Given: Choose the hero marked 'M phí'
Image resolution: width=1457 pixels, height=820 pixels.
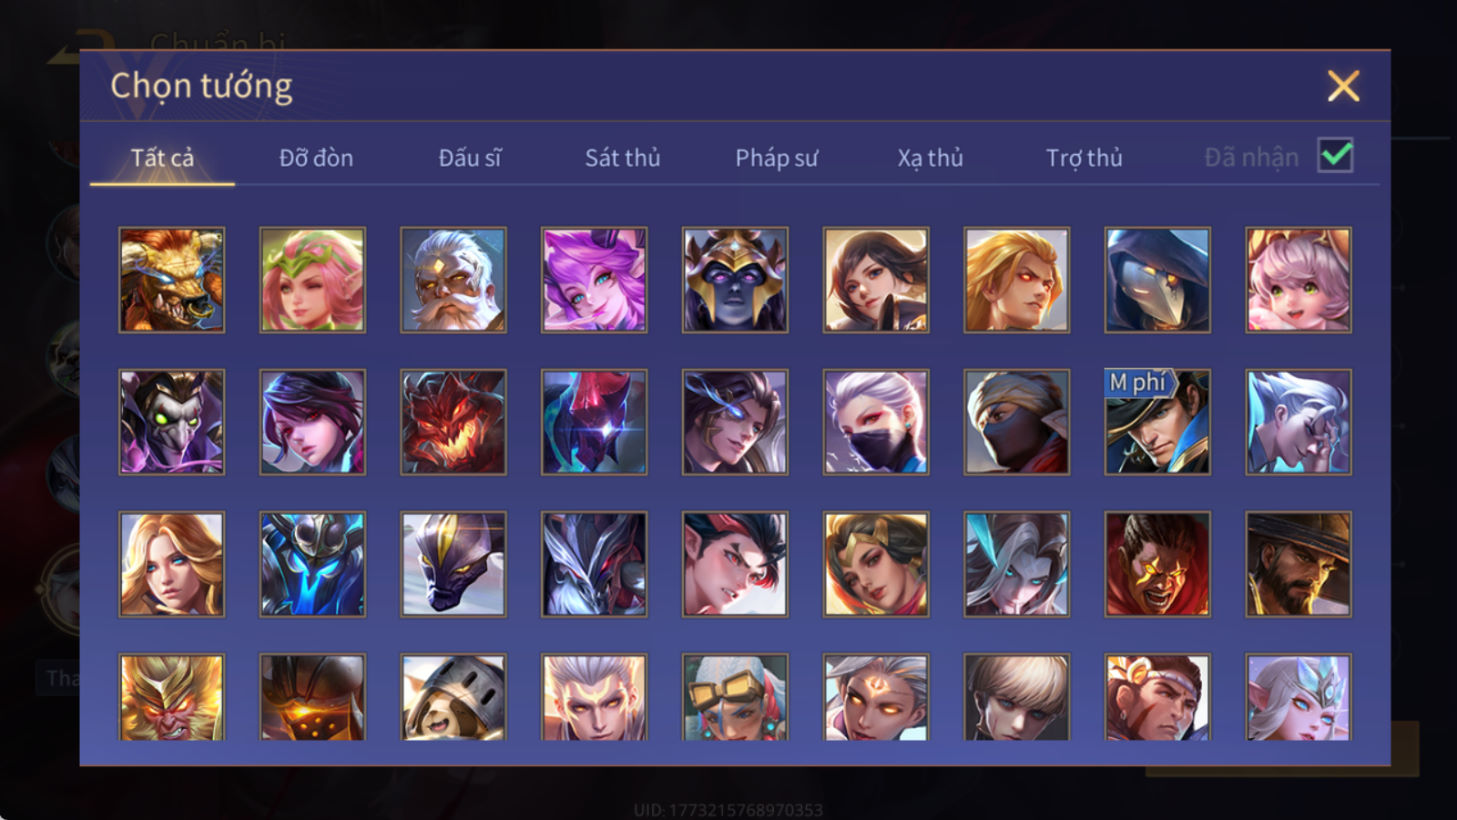Looking at the screenshot, I should [x=1157, y=422].
